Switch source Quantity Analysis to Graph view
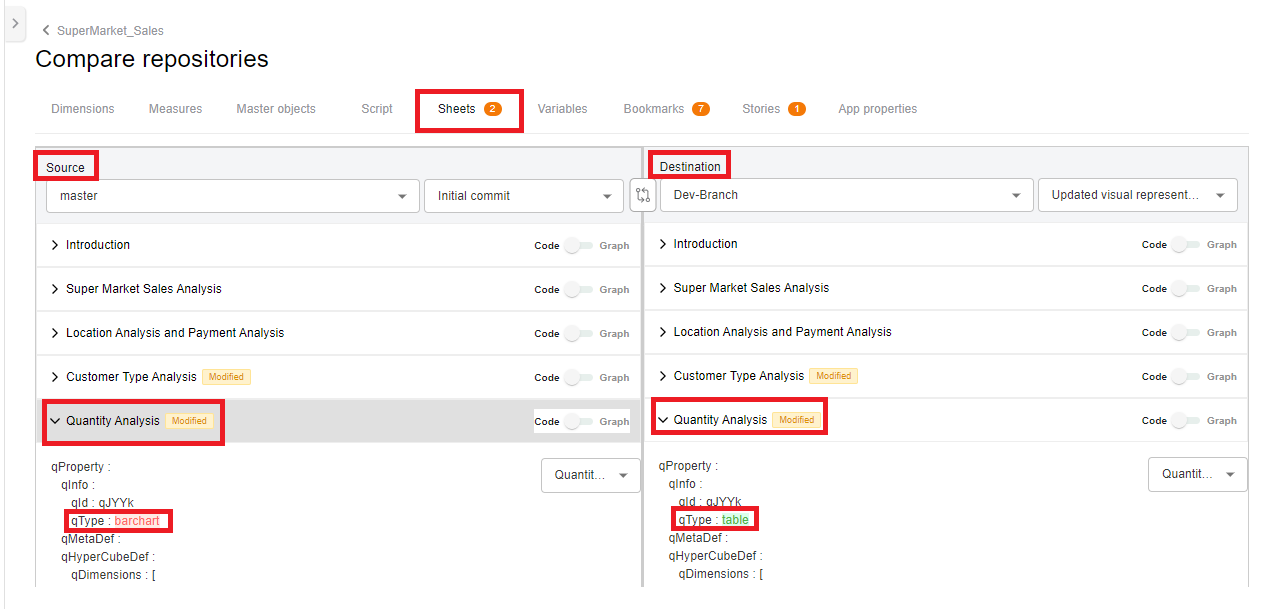The image size is (1271, 609). pos(578,422)
